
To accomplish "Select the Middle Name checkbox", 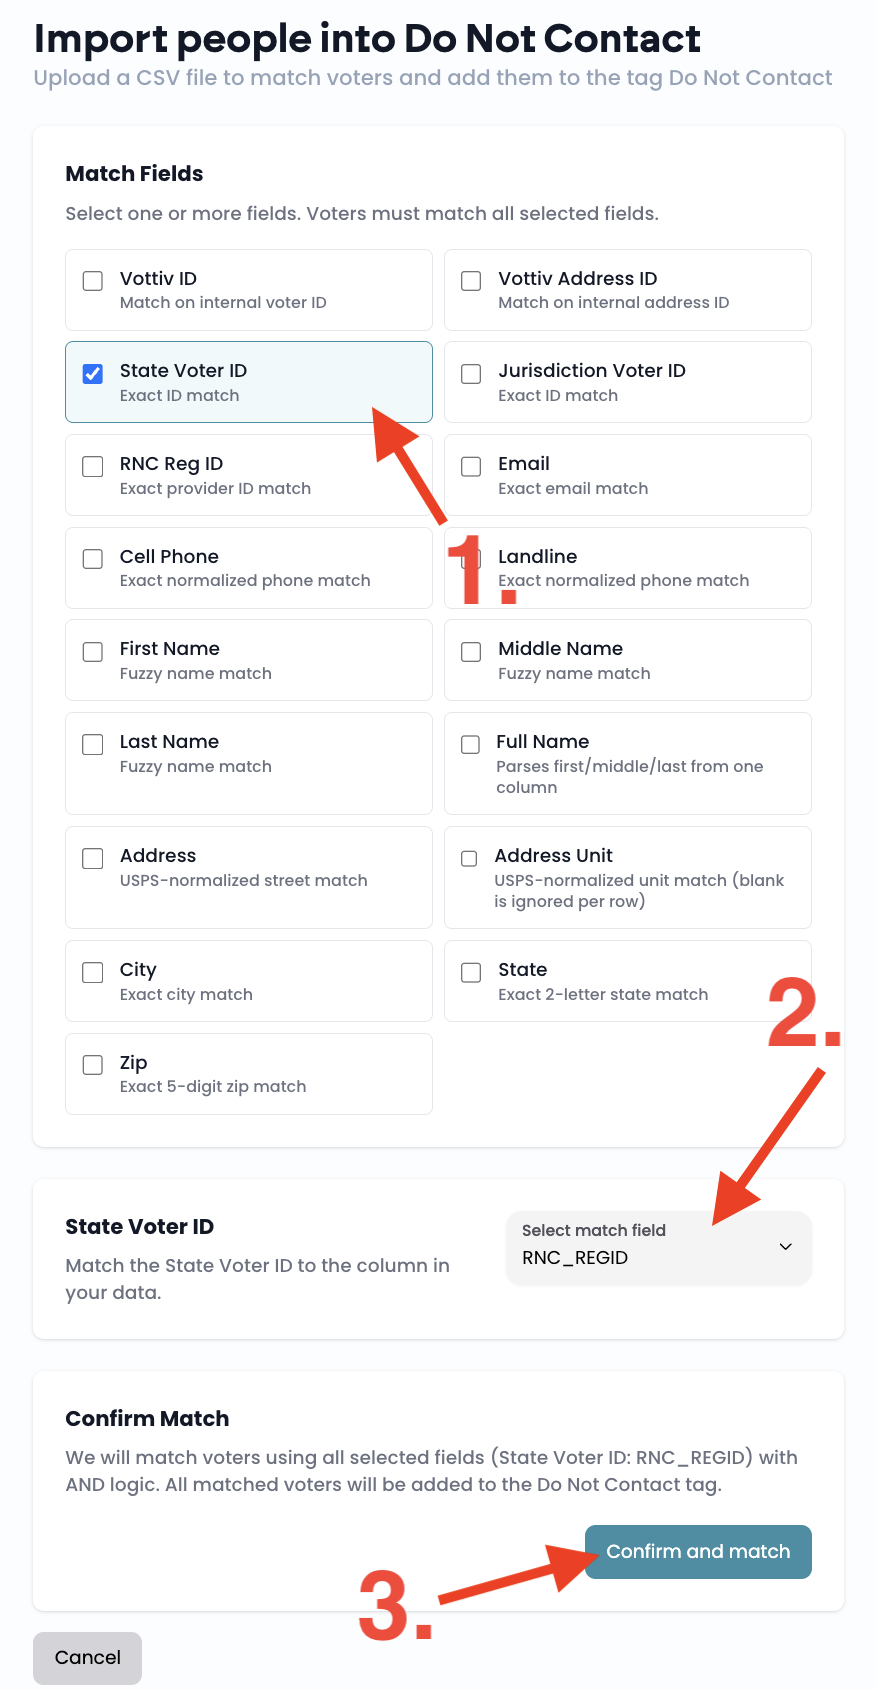I will click(471, 652).
